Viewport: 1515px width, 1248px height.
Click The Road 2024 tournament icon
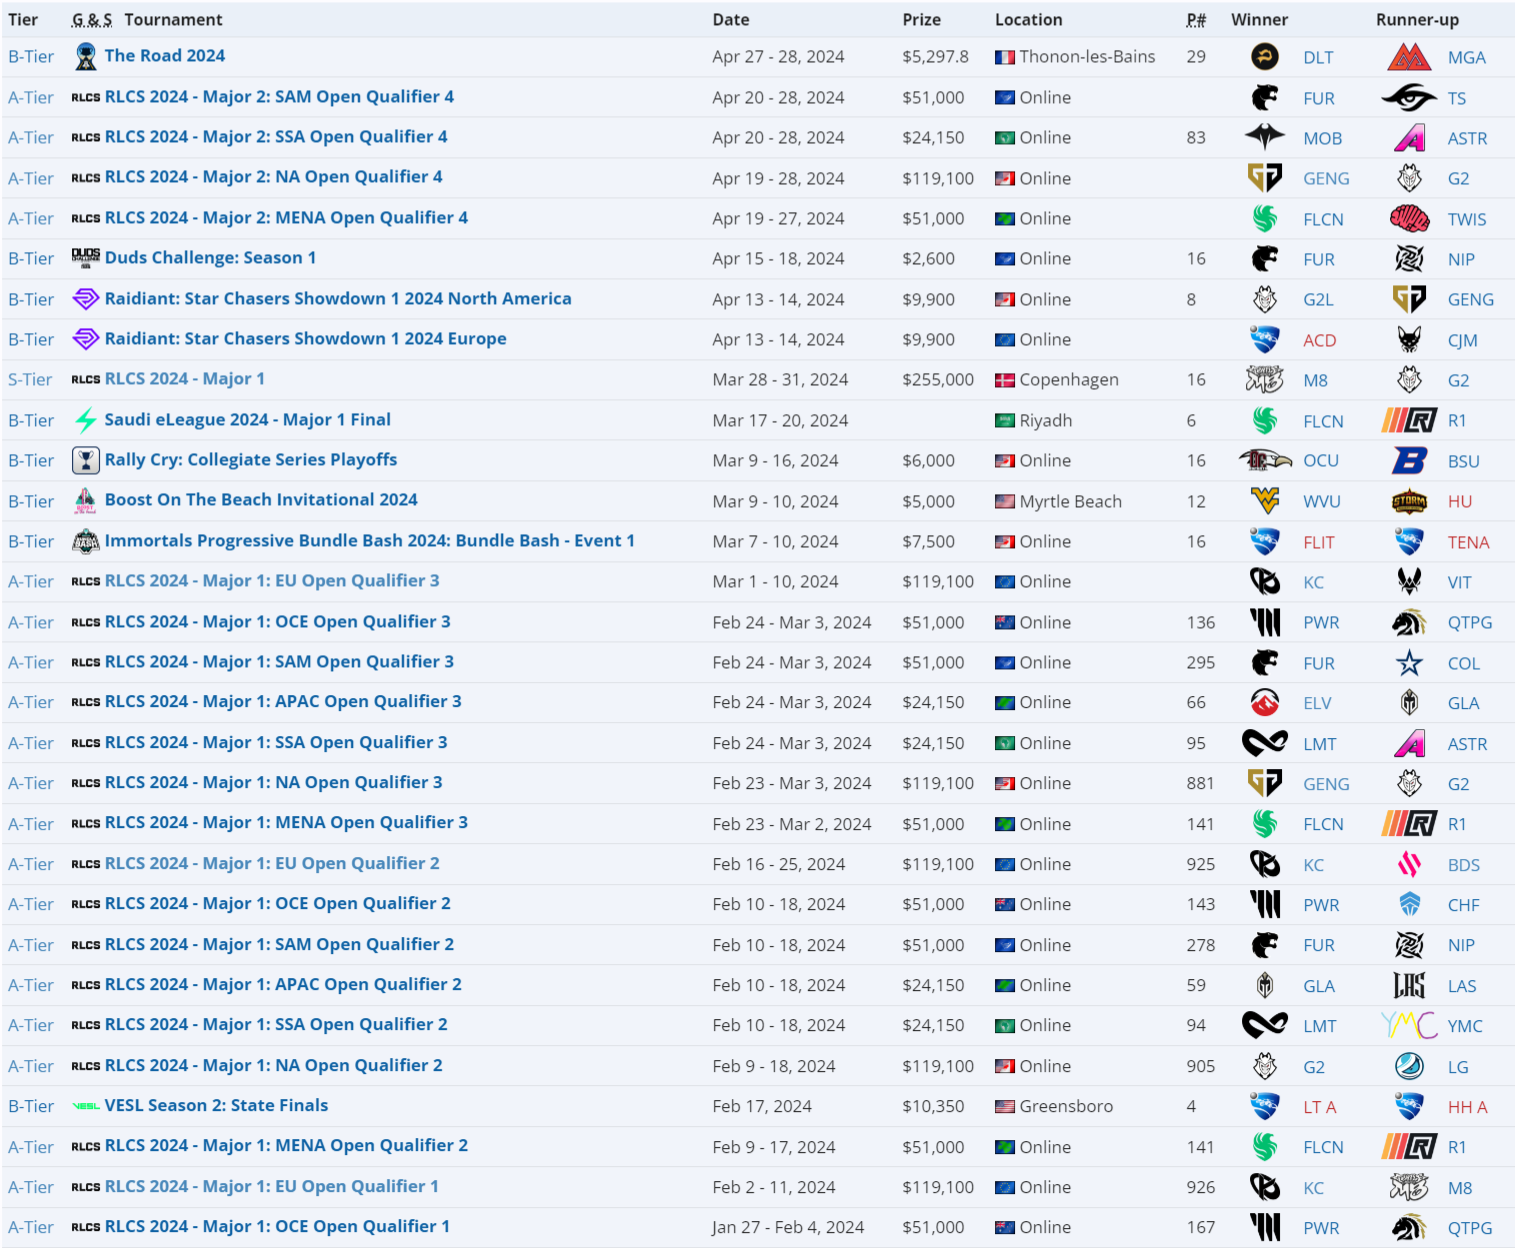pyautogui.click(x=86, y=56)
